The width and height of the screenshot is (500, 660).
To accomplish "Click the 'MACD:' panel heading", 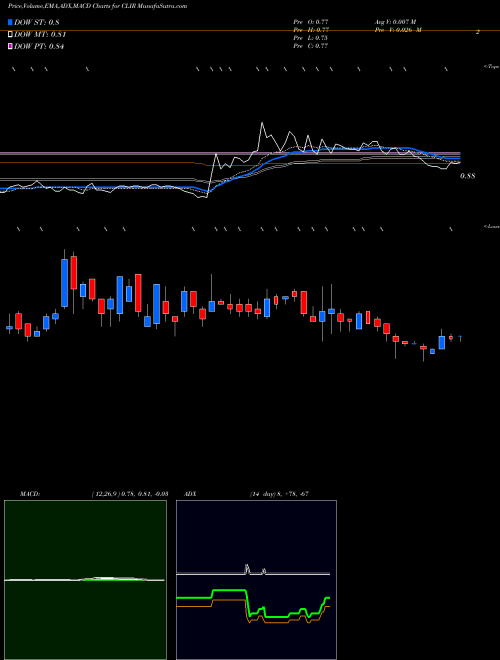I will [x=30, y=494].
